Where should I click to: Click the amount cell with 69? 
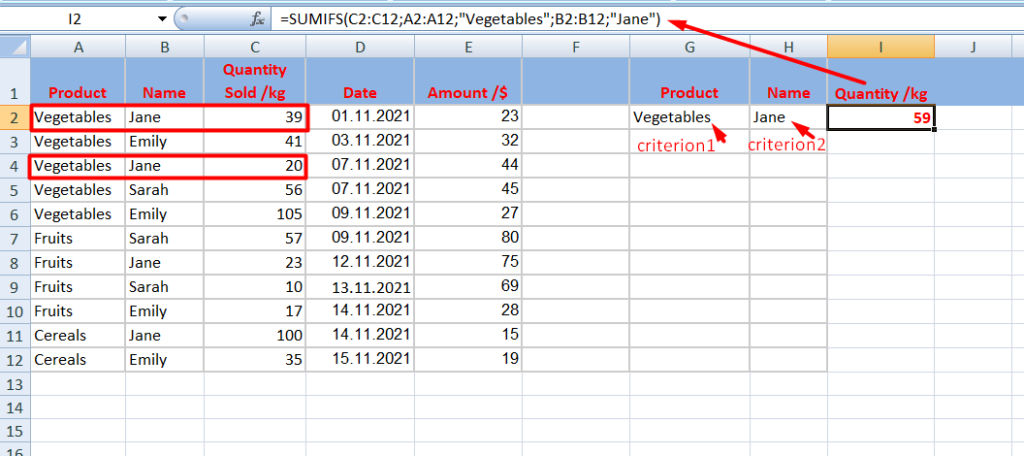click(468, 287)
